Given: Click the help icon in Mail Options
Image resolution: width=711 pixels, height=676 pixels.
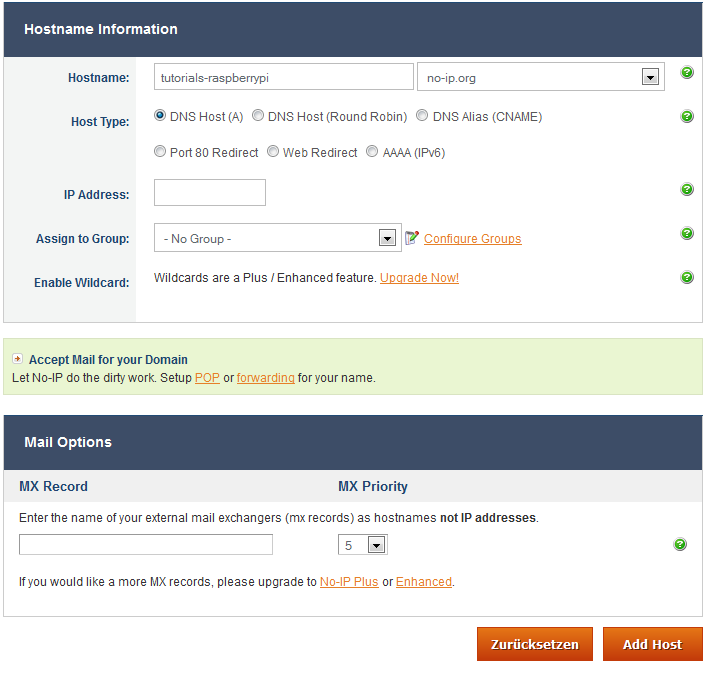Looking at the screenshot, I should pos(680,544).
